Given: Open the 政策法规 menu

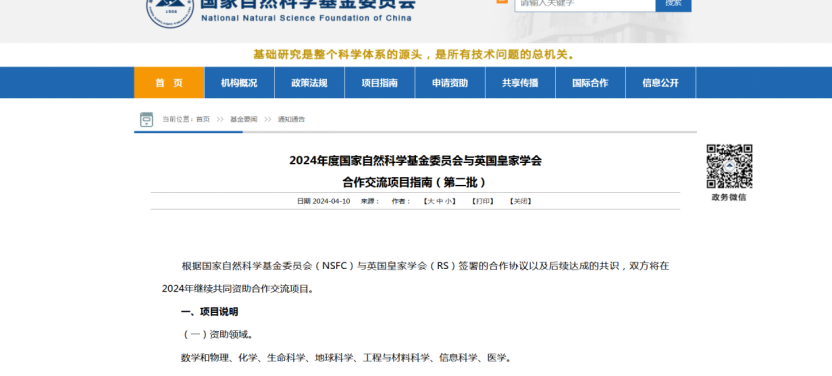Looking at the screenshot, I should tap(309, 83).
